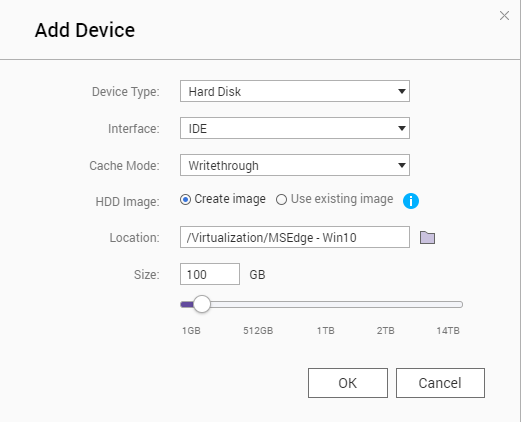
Task: Click the Device Type dropdown arrow
Action: (x=402, y=91)
